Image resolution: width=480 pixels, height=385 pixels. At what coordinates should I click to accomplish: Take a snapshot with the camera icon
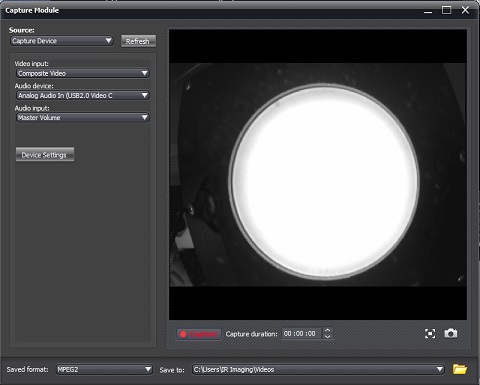[x=451, y=333]
